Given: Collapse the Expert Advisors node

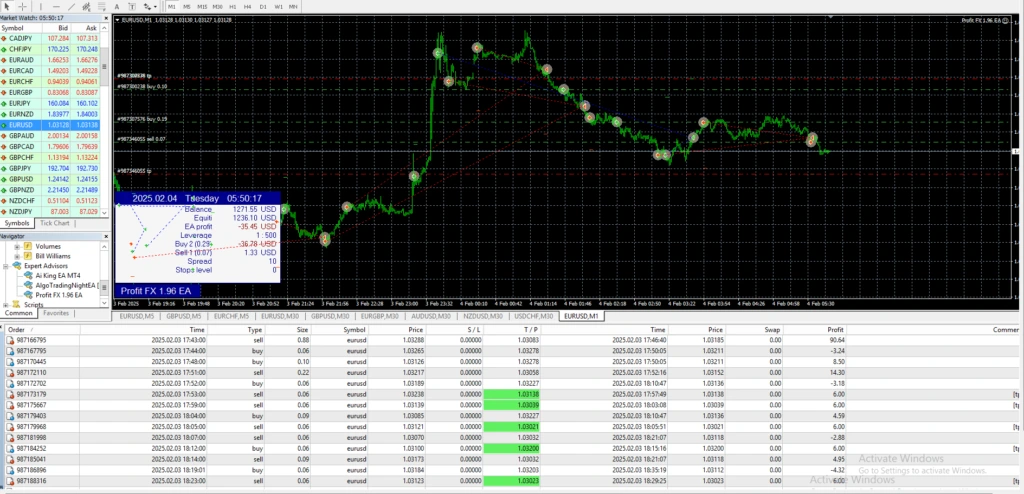Looking at the screenshot, I should pos(5,265).
